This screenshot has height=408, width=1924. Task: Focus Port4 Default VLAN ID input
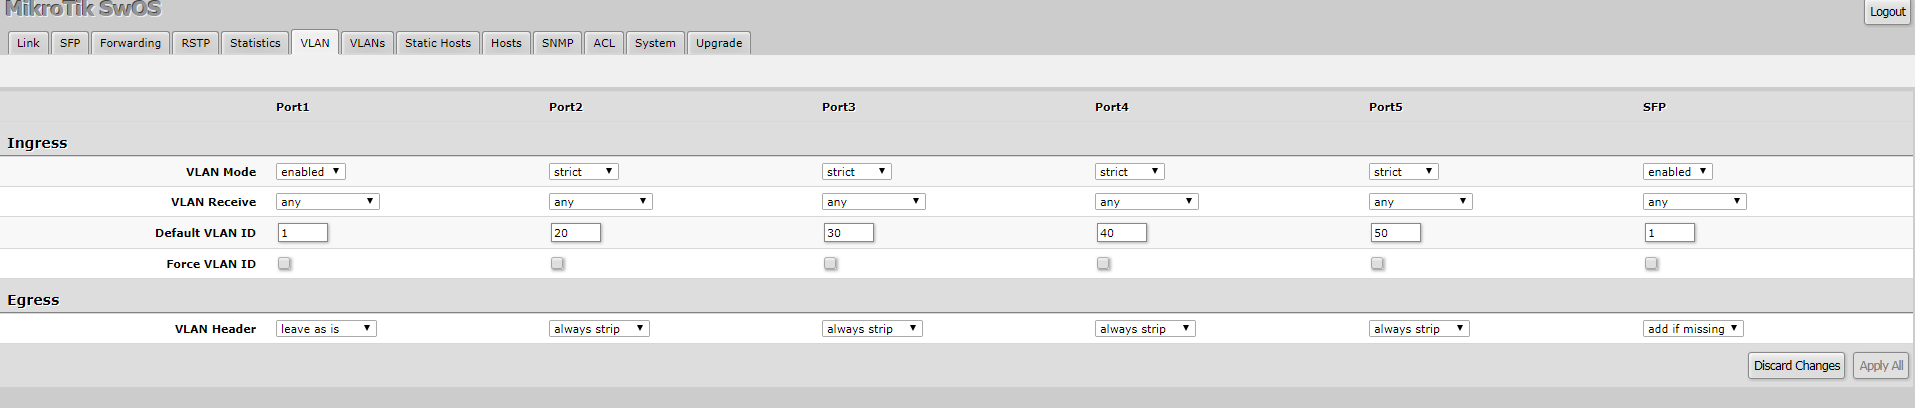click(x=1122, y=233)
